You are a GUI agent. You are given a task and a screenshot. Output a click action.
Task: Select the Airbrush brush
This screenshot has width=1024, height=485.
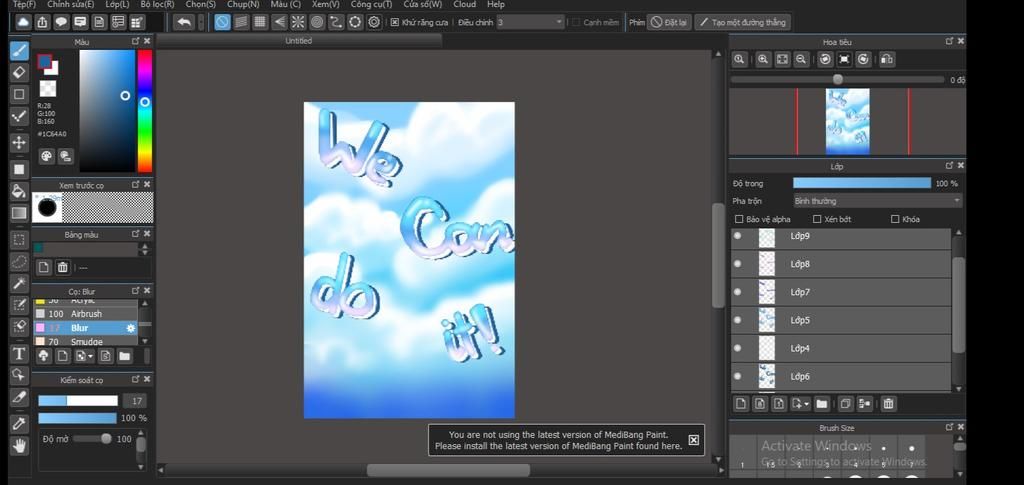point(86,314)
